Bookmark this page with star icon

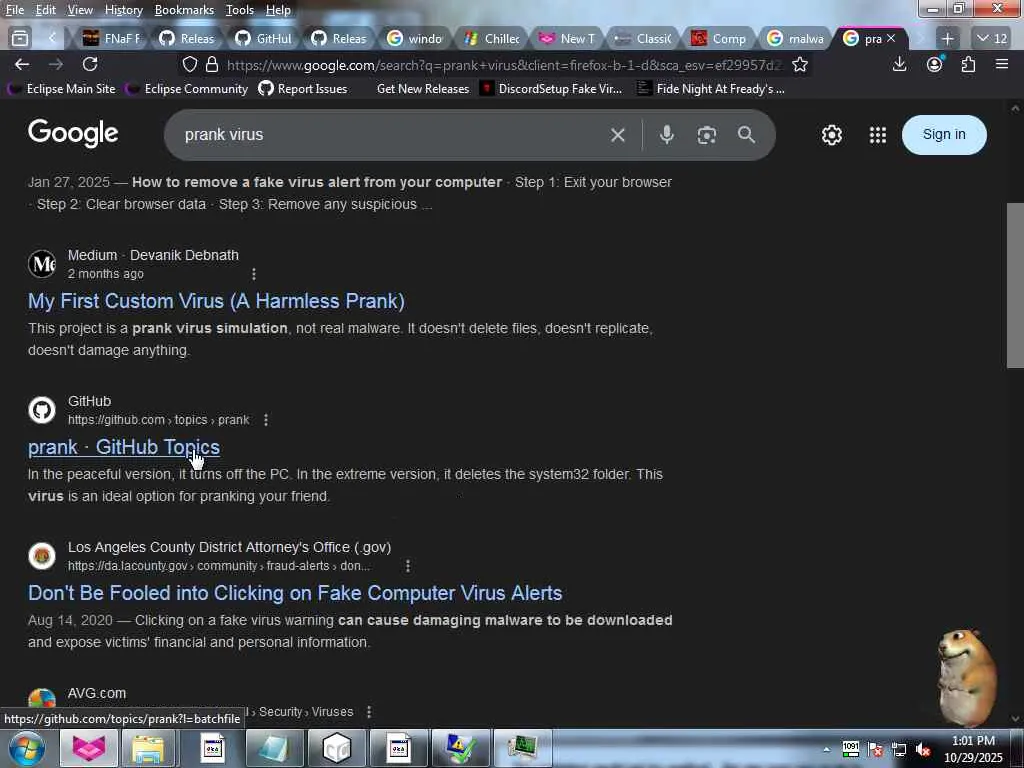coord(800,64)
